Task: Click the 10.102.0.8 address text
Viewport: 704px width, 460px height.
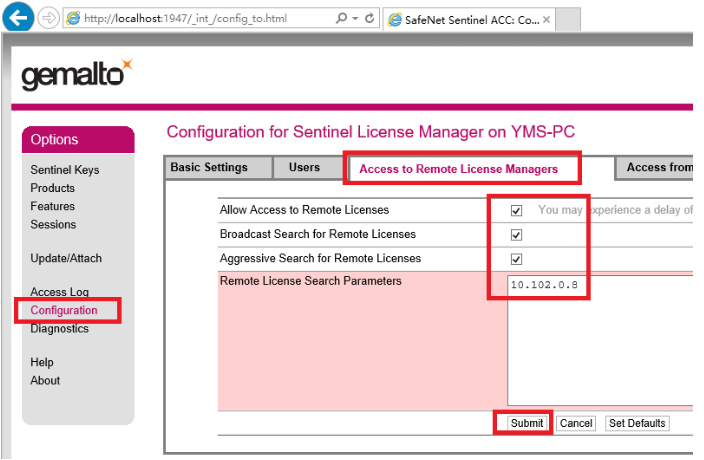Action: click(544, 285)
